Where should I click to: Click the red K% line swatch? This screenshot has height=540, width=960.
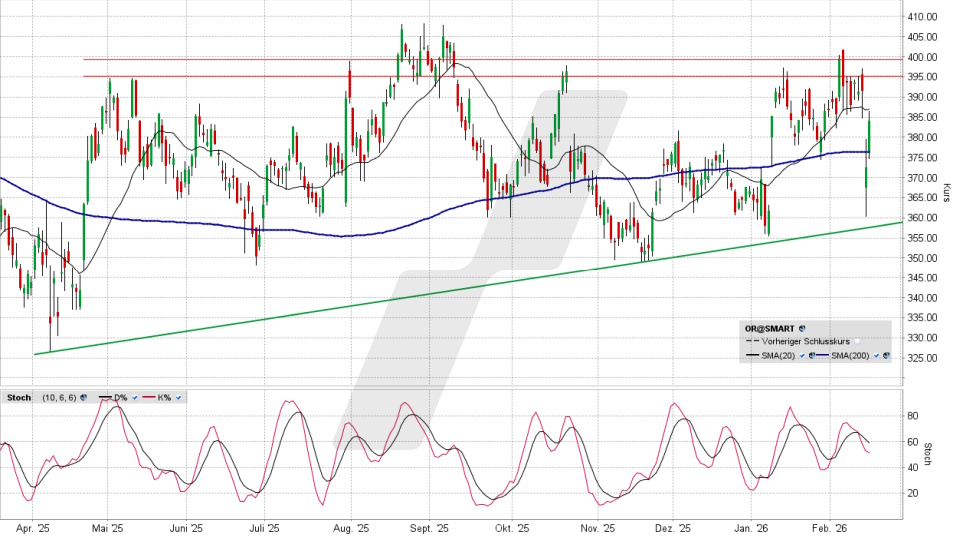[x=150, y=398]
